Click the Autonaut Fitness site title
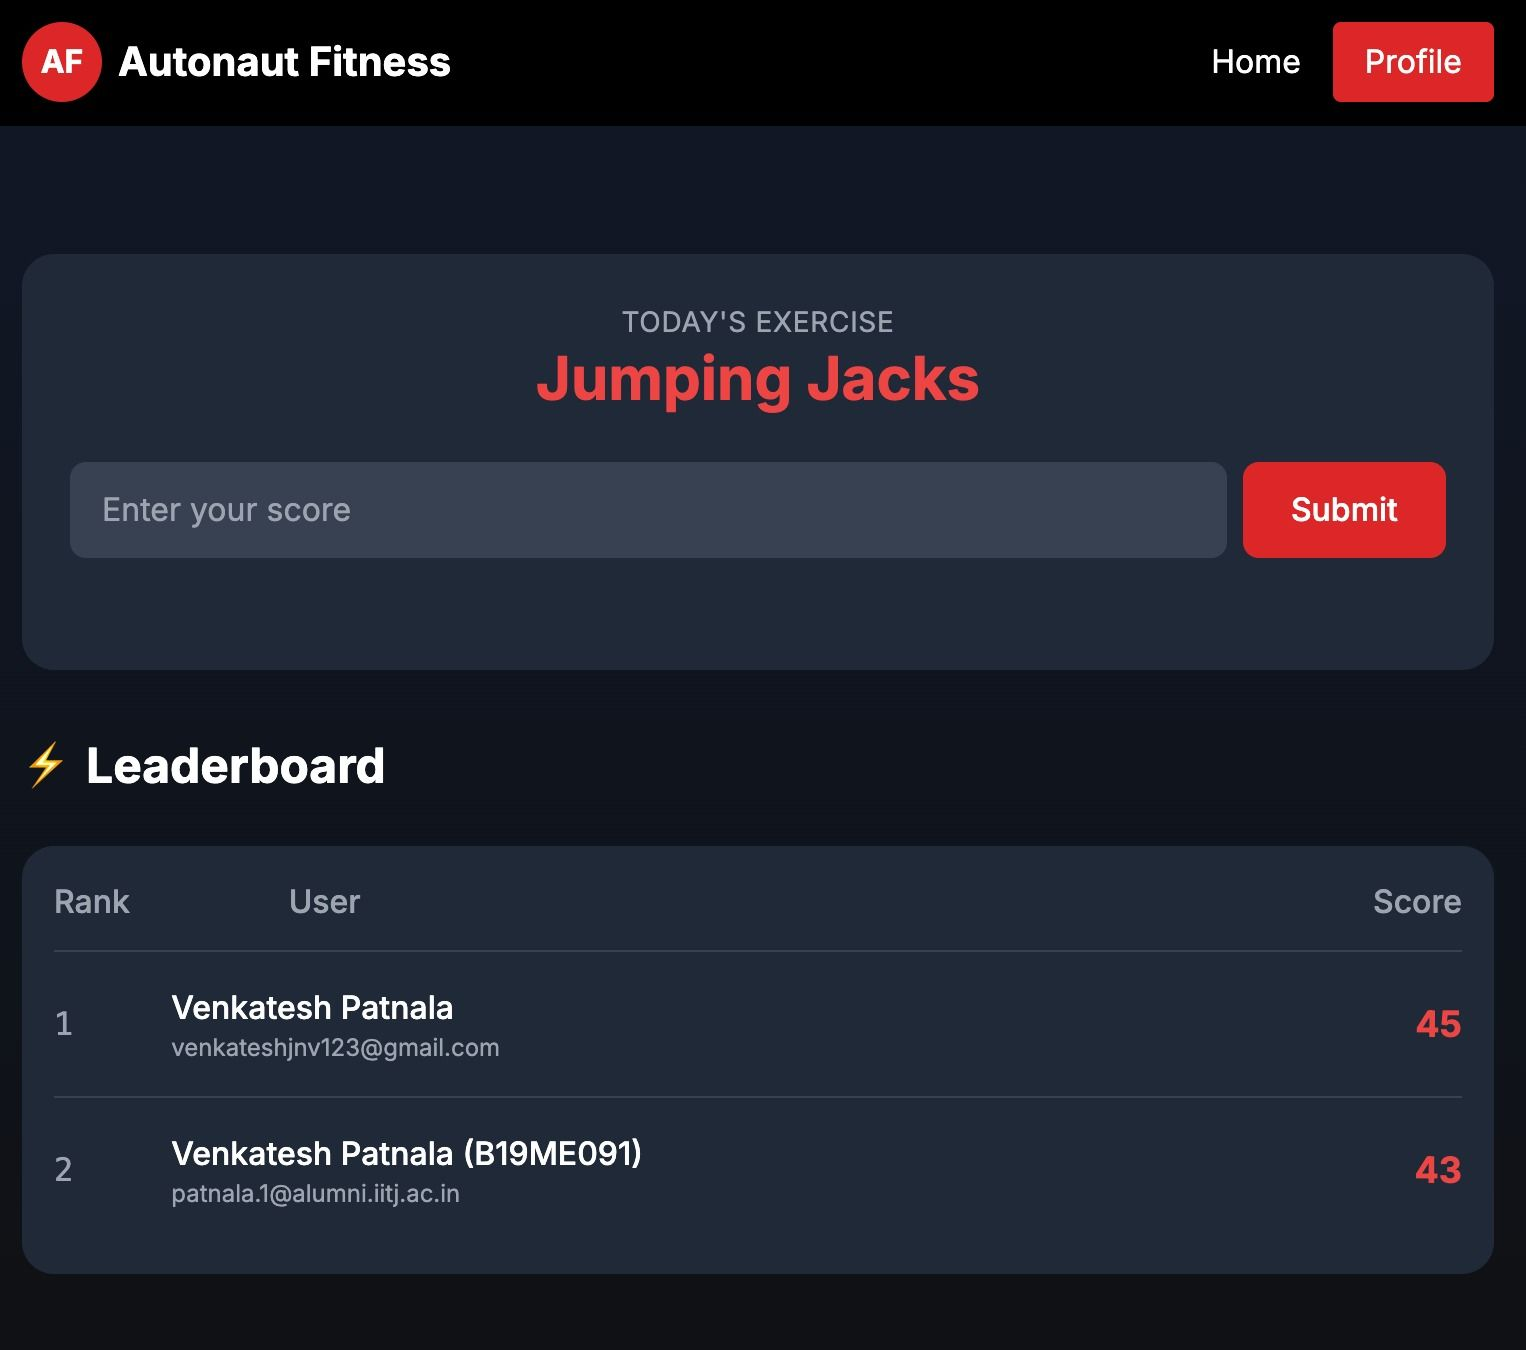Viewport: 1526px width, 1350px height. click(x=285, y=61)
